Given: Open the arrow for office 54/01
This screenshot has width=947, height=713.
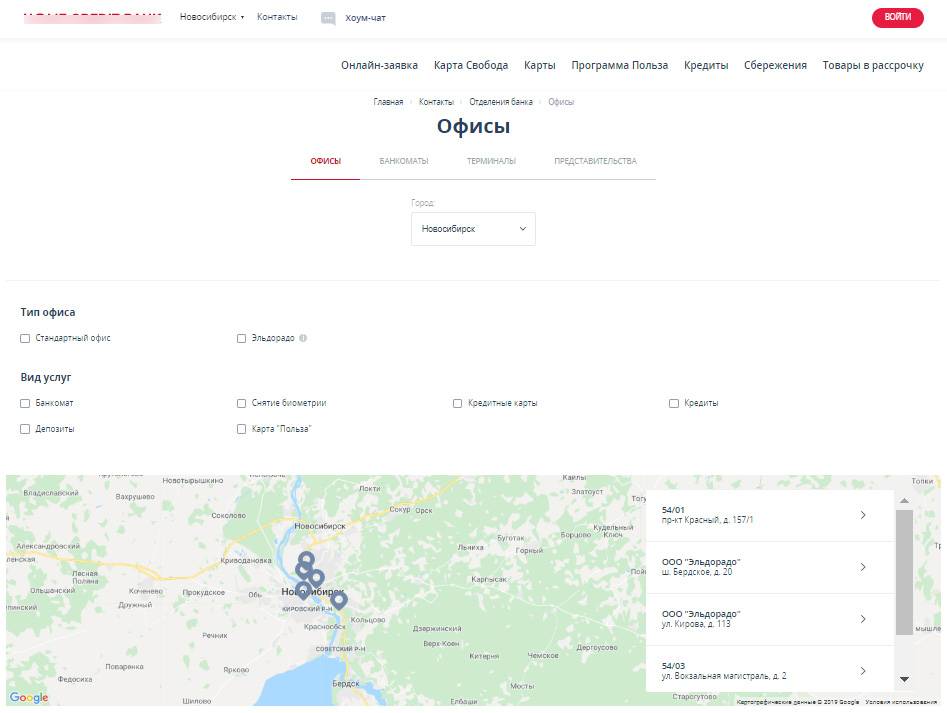Looking at the screenshot, I should point(863,515).
